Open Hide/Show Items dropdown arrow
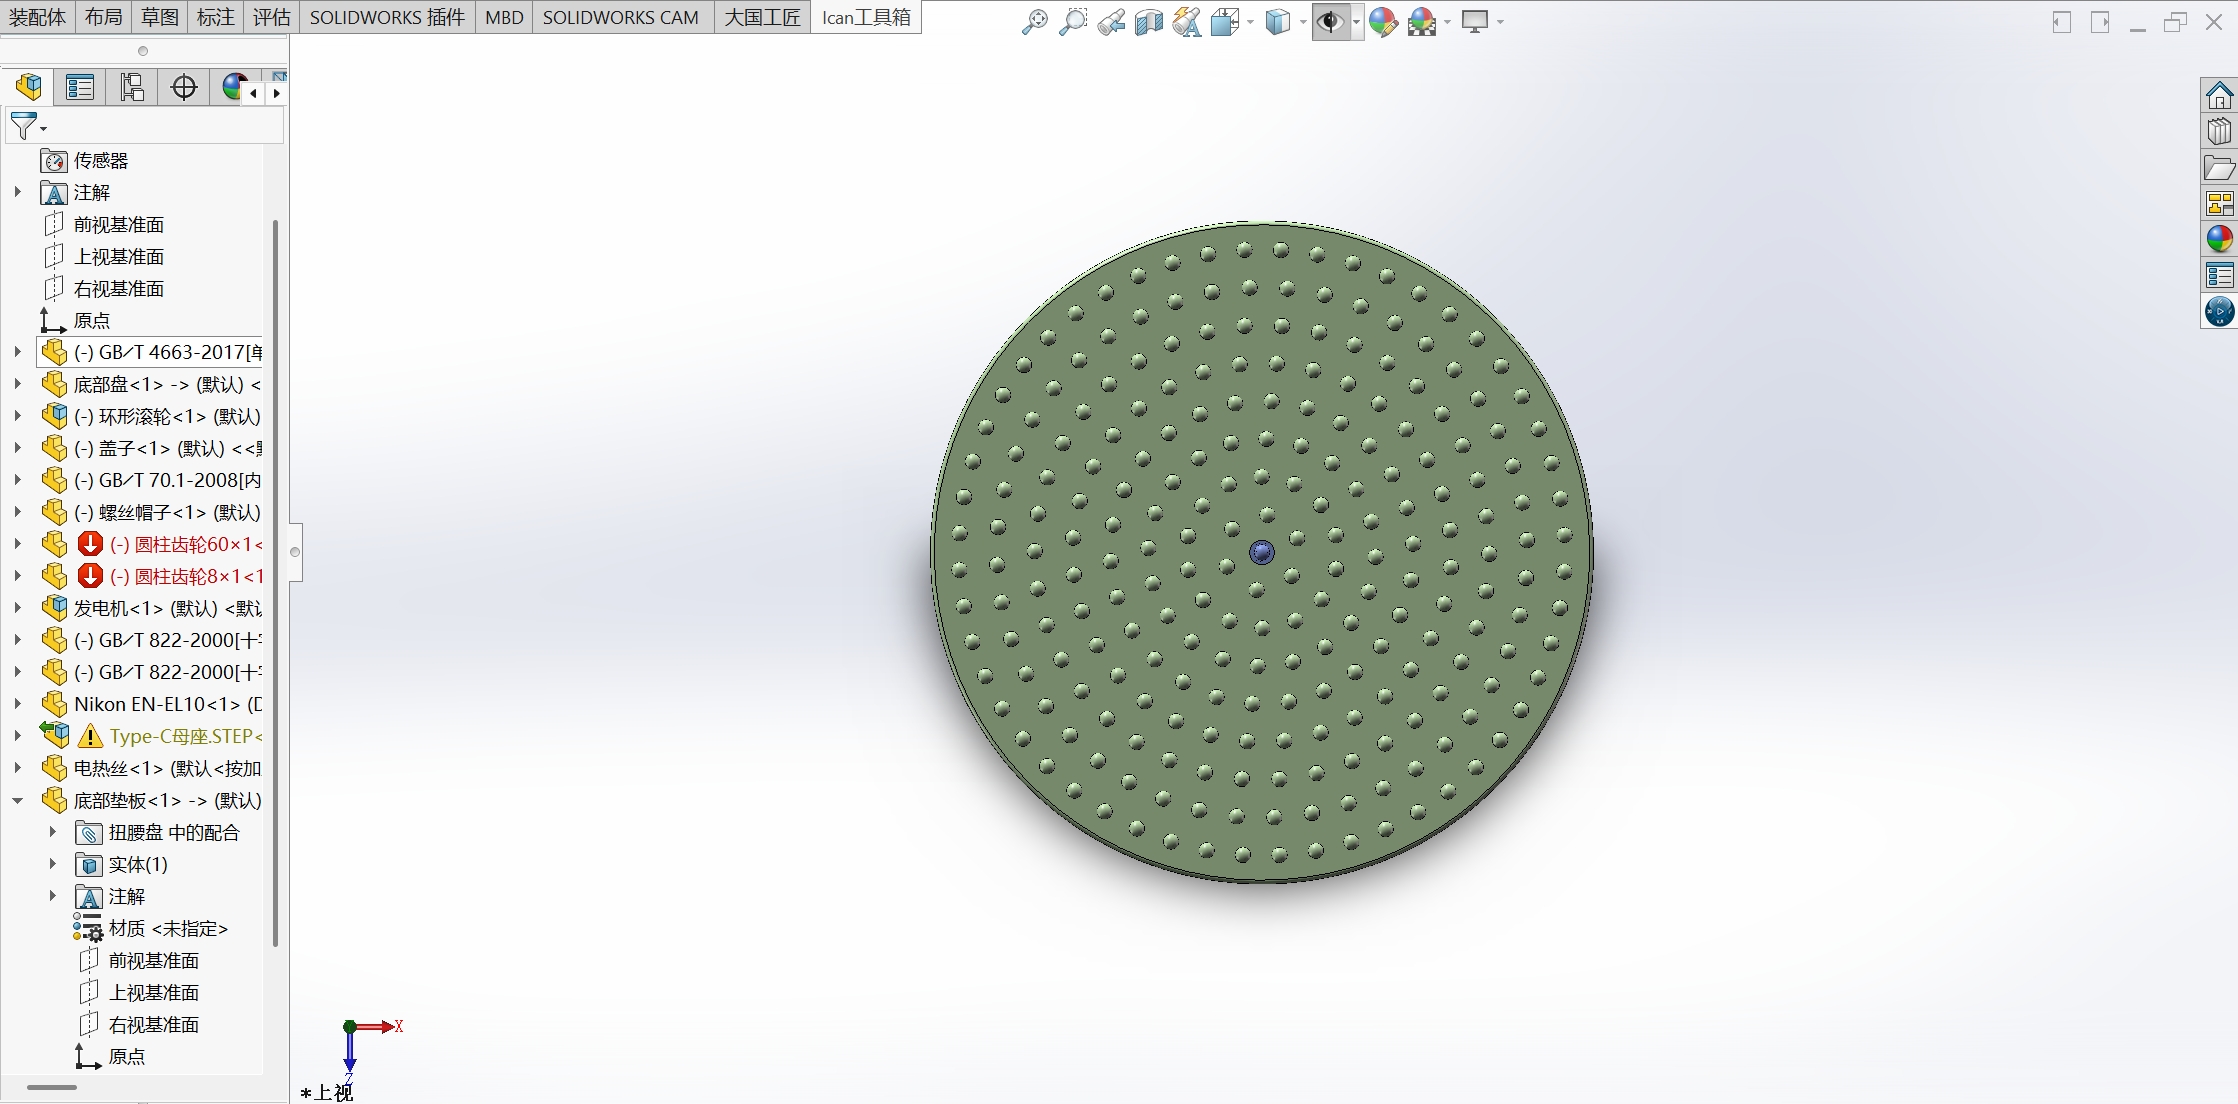Viewport: 2238px width, 1104px height. click(1356, 22)
